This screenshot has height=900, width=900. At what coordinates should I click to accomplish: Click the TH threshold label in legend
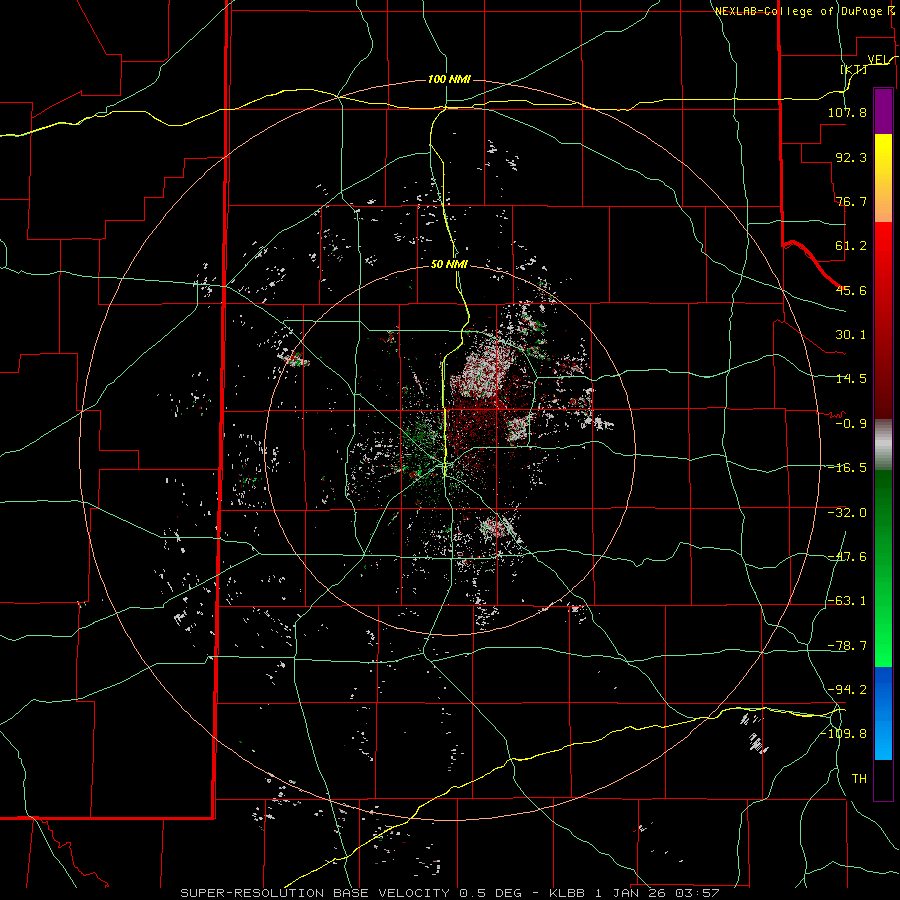(x=859, y=779)
